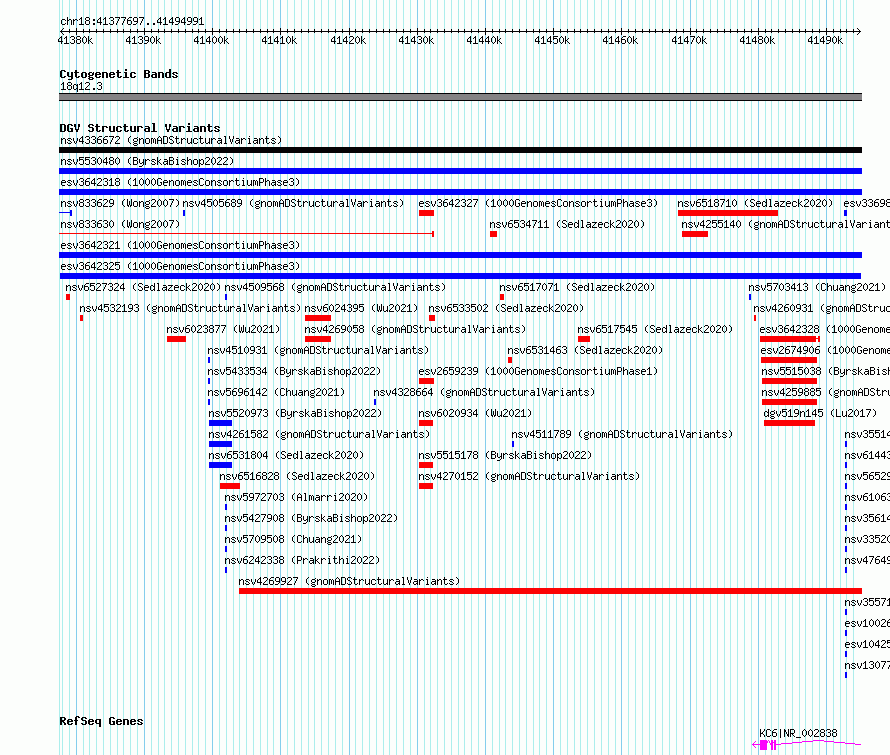Select red bar under nsv6024395

pos(318,318)
